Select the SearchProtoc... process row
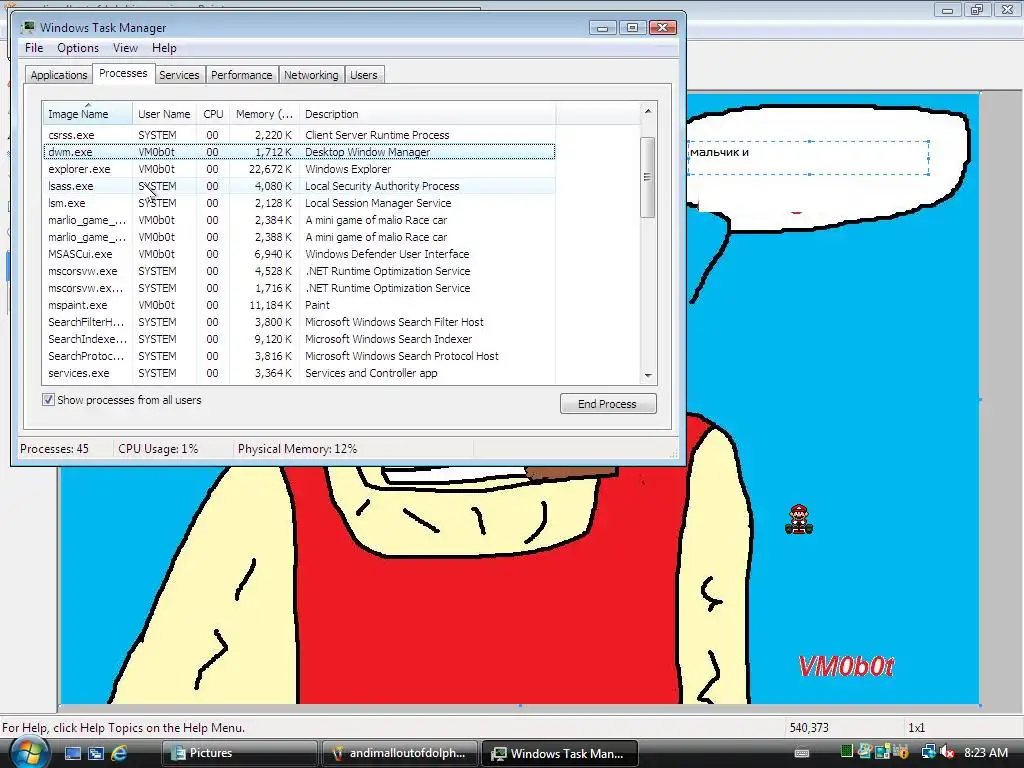The image size is (1024, 768). (x=299, y=355)
